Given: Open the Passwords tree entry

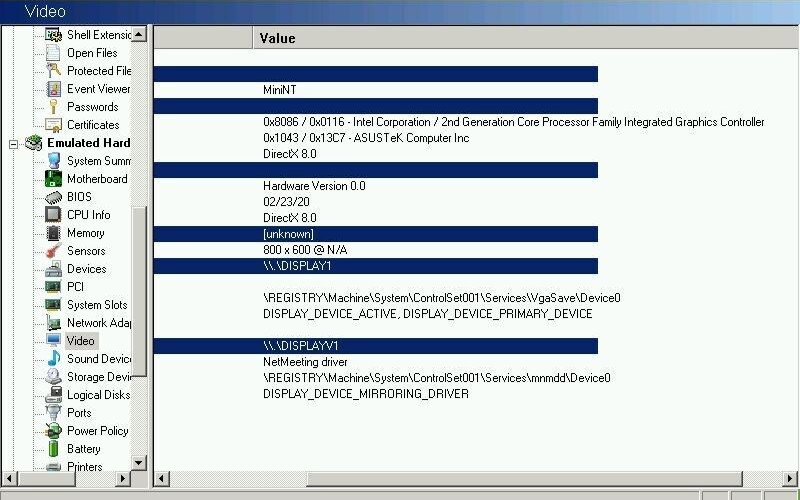Looking at the screenshot, I should pyautogui.click(x=92, y=107).
